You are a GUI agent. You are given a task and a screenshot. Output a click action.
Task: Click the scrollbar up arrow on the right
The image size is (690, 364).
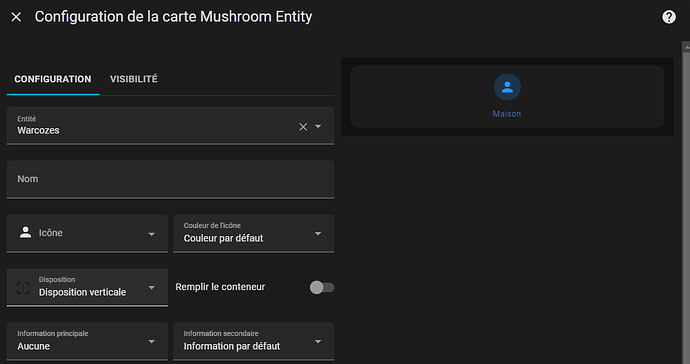point(686,47)
